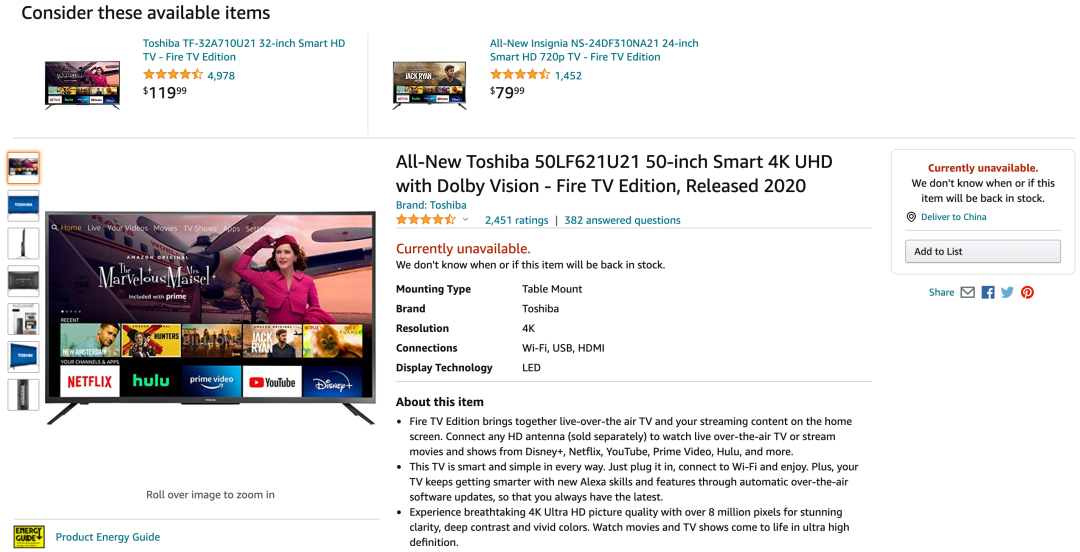
Task: Click the Add to List button
Action: 982,251
